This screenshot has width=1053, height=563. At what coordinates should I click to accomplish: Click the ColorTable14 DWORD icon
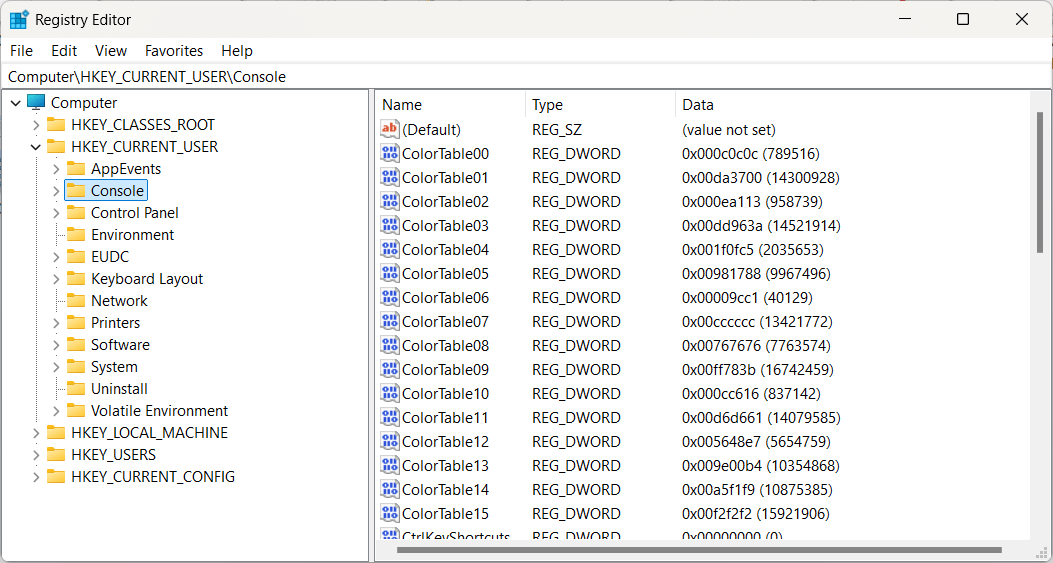[390, 489]
